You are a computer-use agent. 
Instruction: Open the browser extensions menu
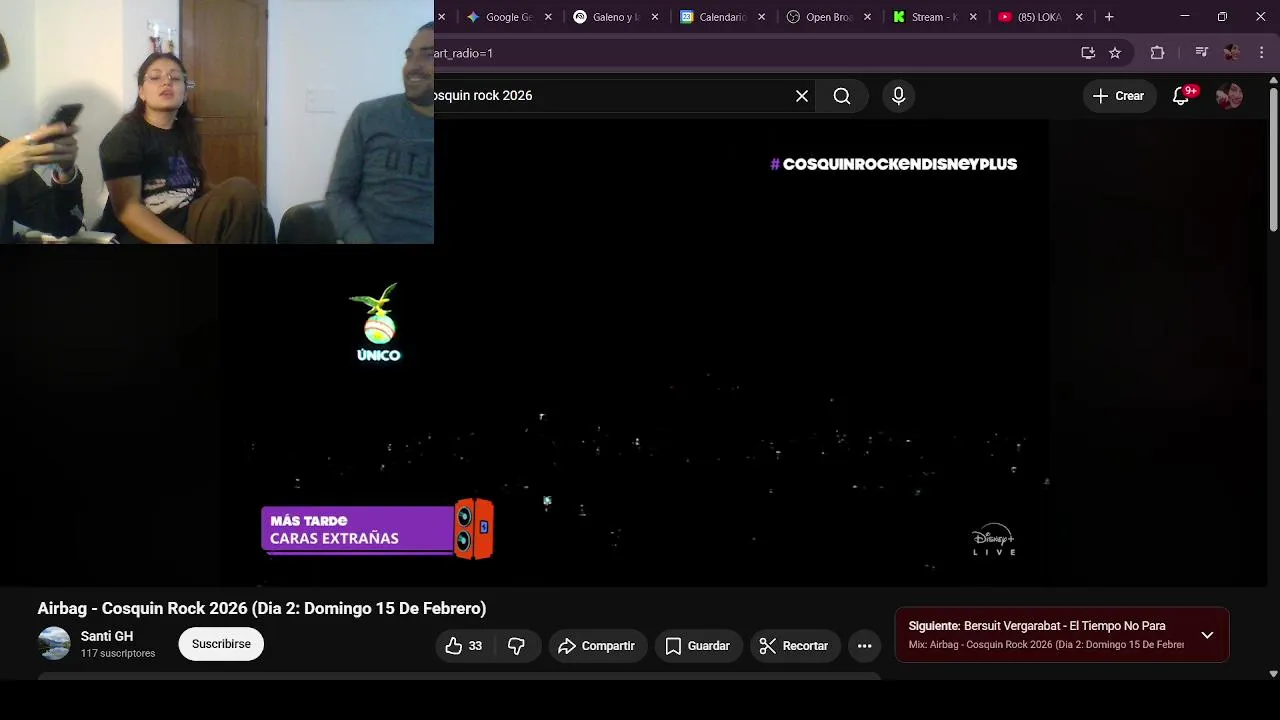(x=1158, y=53)
